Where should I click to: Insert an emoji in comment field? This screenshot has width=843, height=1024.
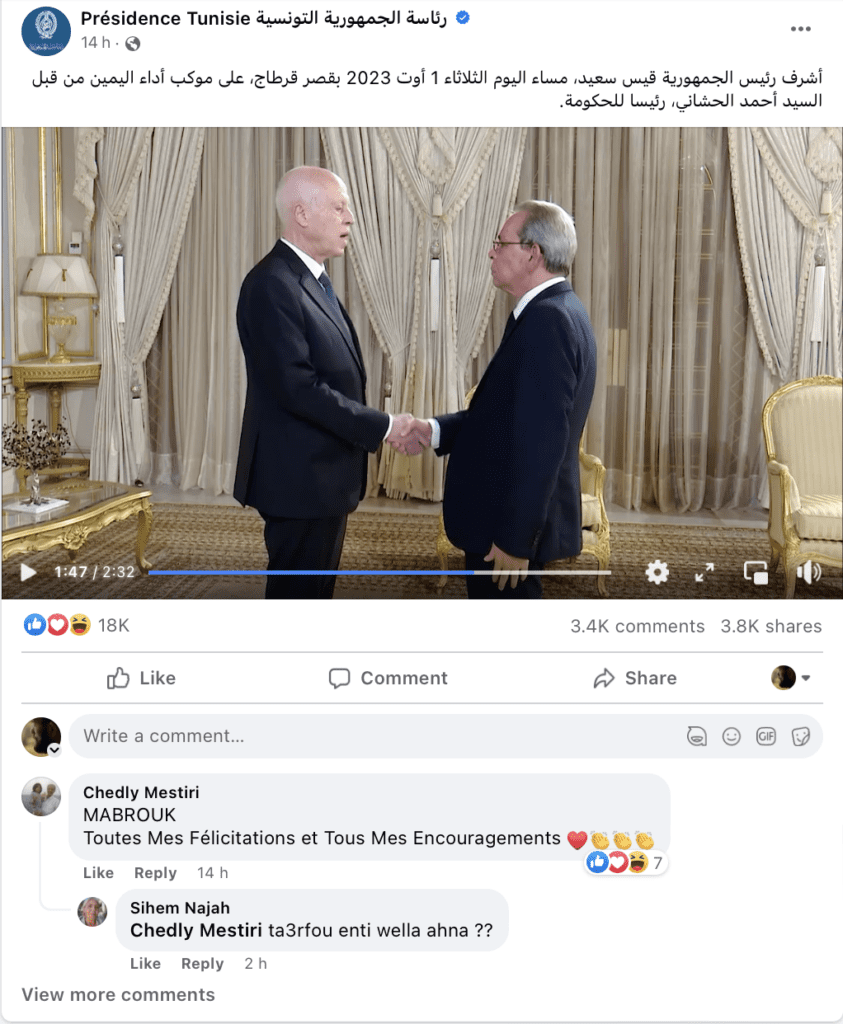click(x=731, y=737)
